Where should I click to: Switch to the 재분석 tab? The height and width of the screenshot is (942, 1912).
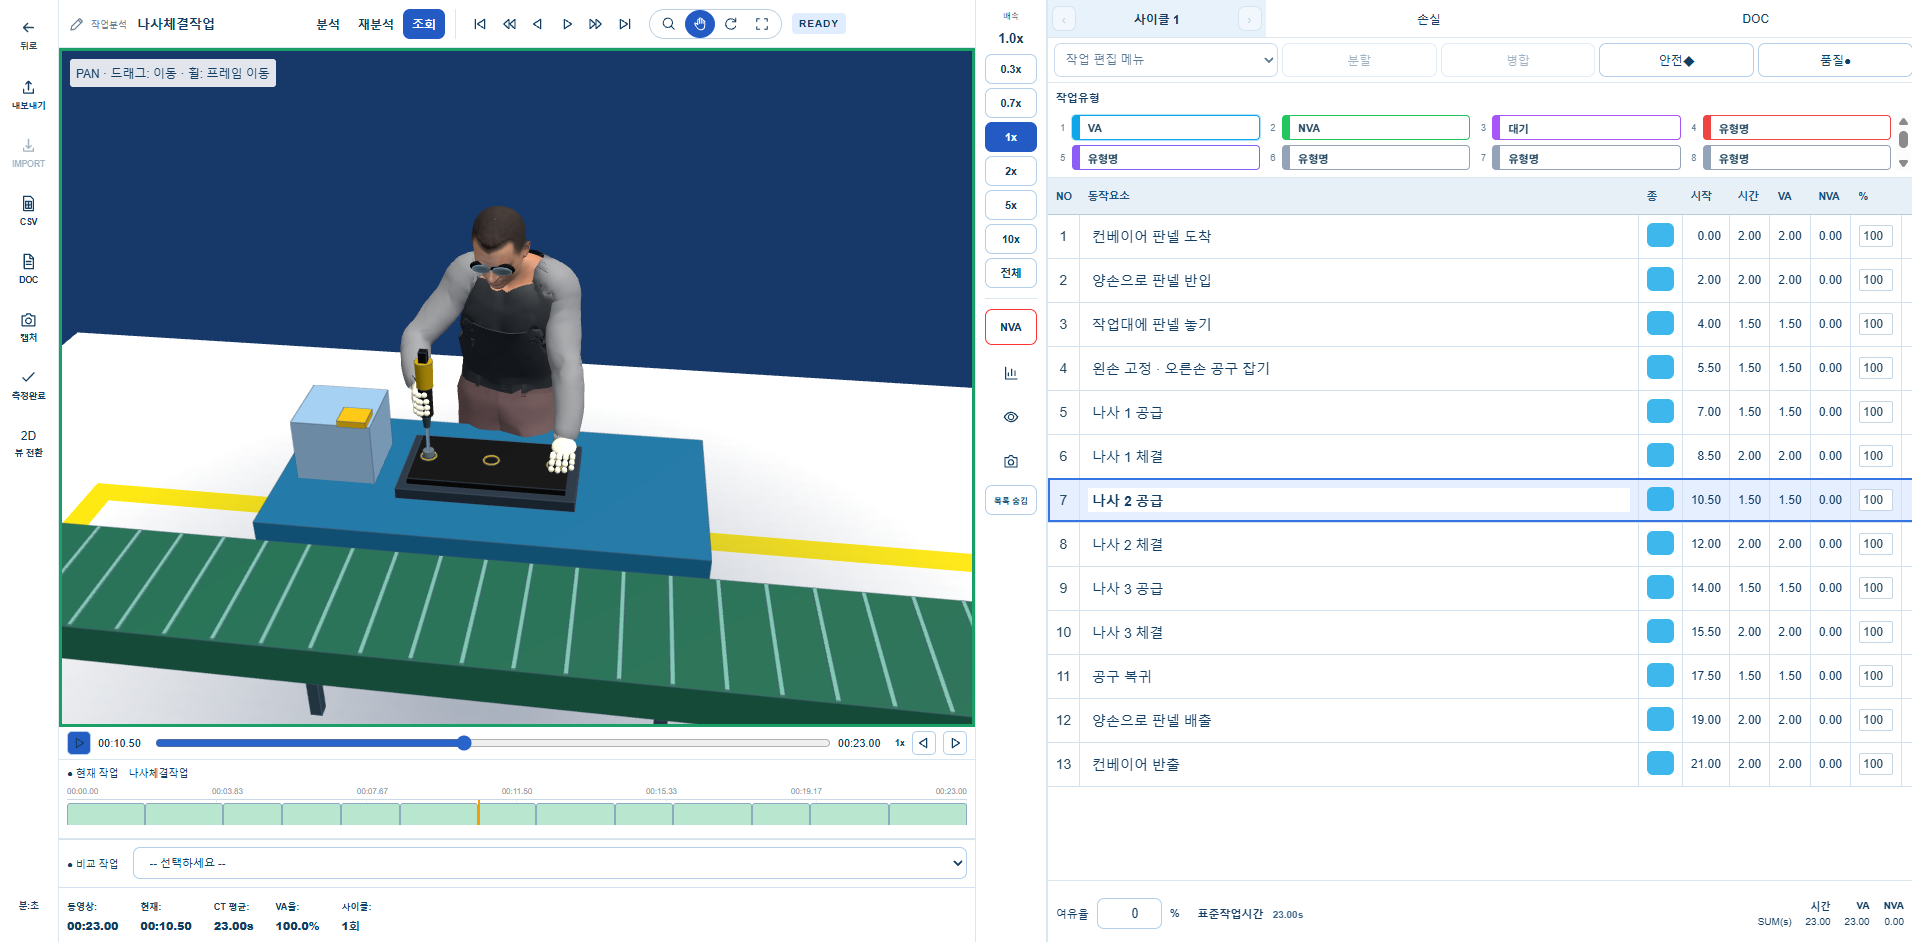376,24
